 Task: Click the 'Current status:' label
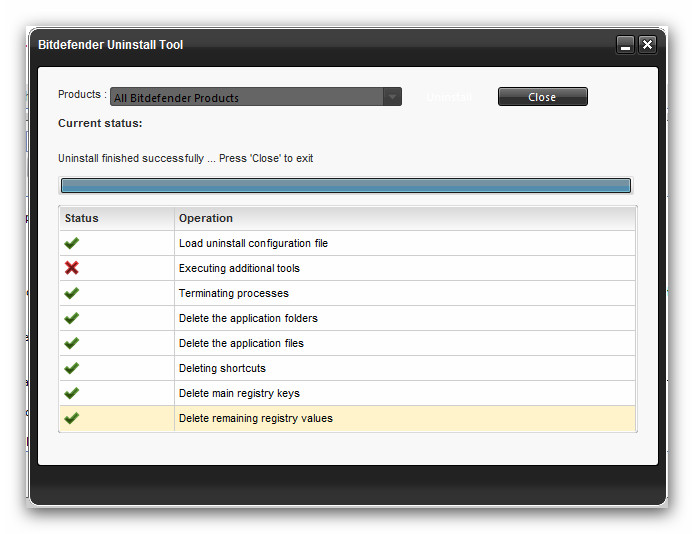click(x=100, y=123)
